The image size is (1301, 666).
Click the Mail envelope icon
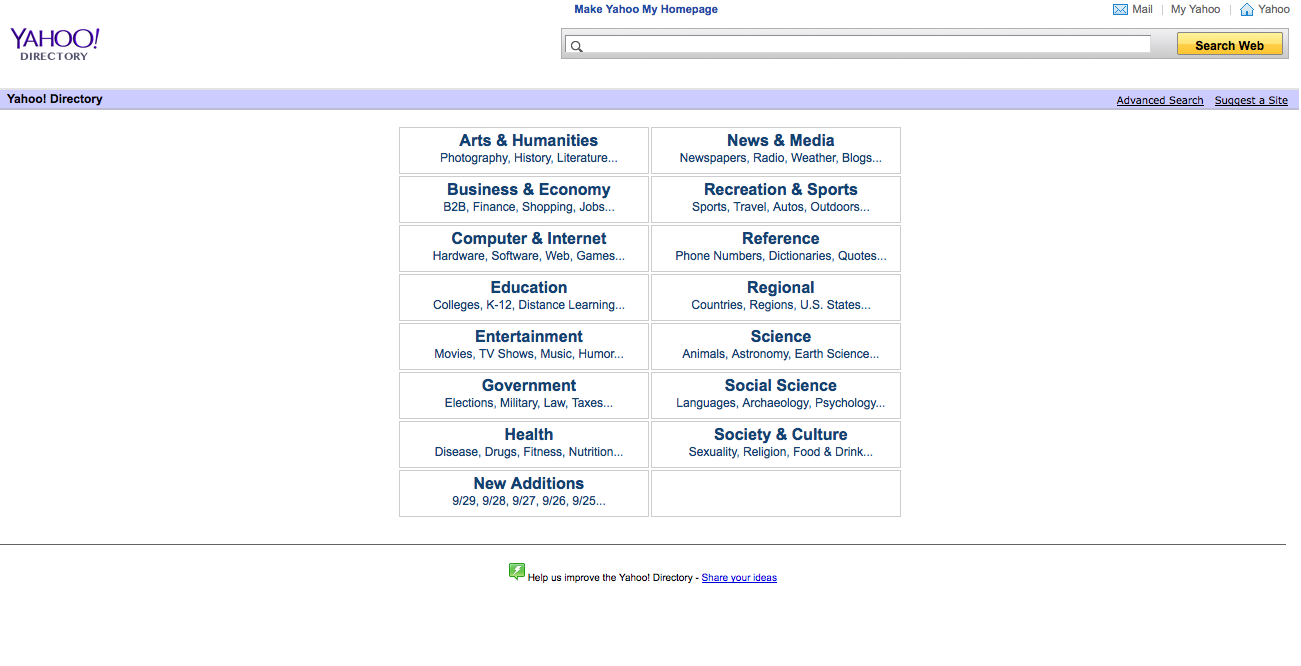click(x=1120, y=9)
